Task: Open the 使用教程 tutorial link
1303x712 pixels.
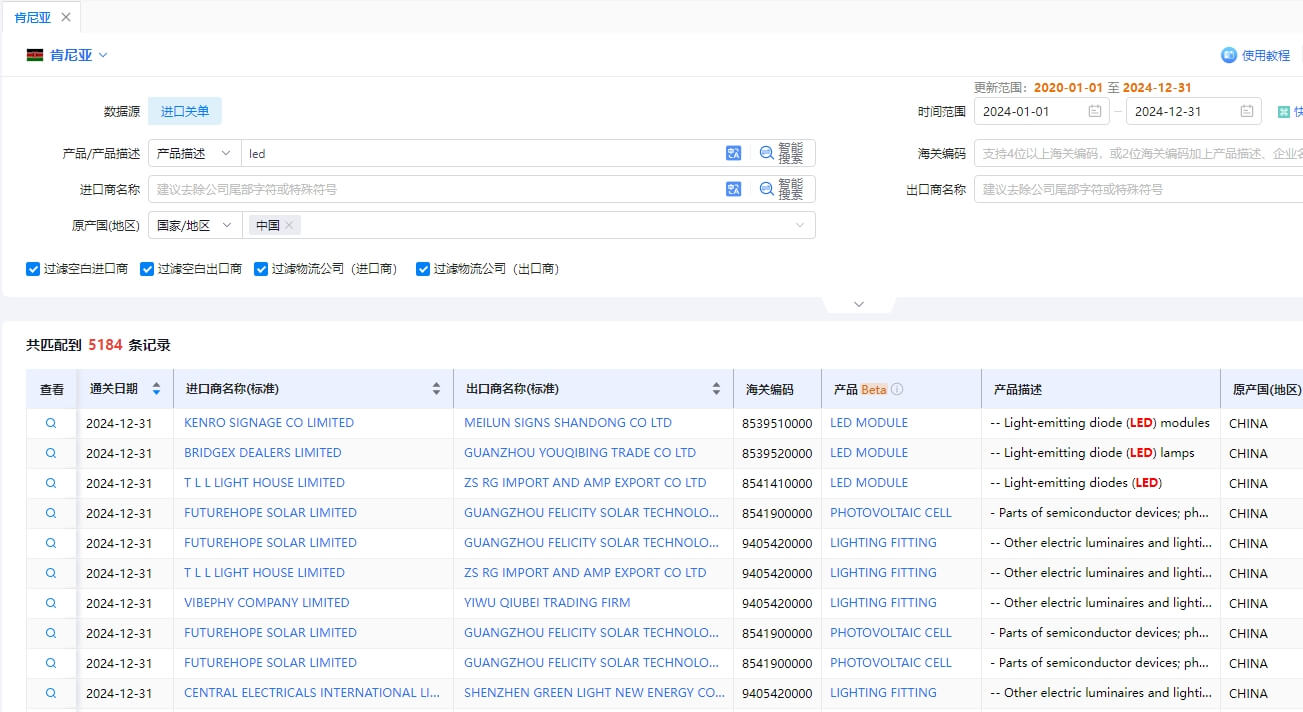Action: coord(1256,55)
